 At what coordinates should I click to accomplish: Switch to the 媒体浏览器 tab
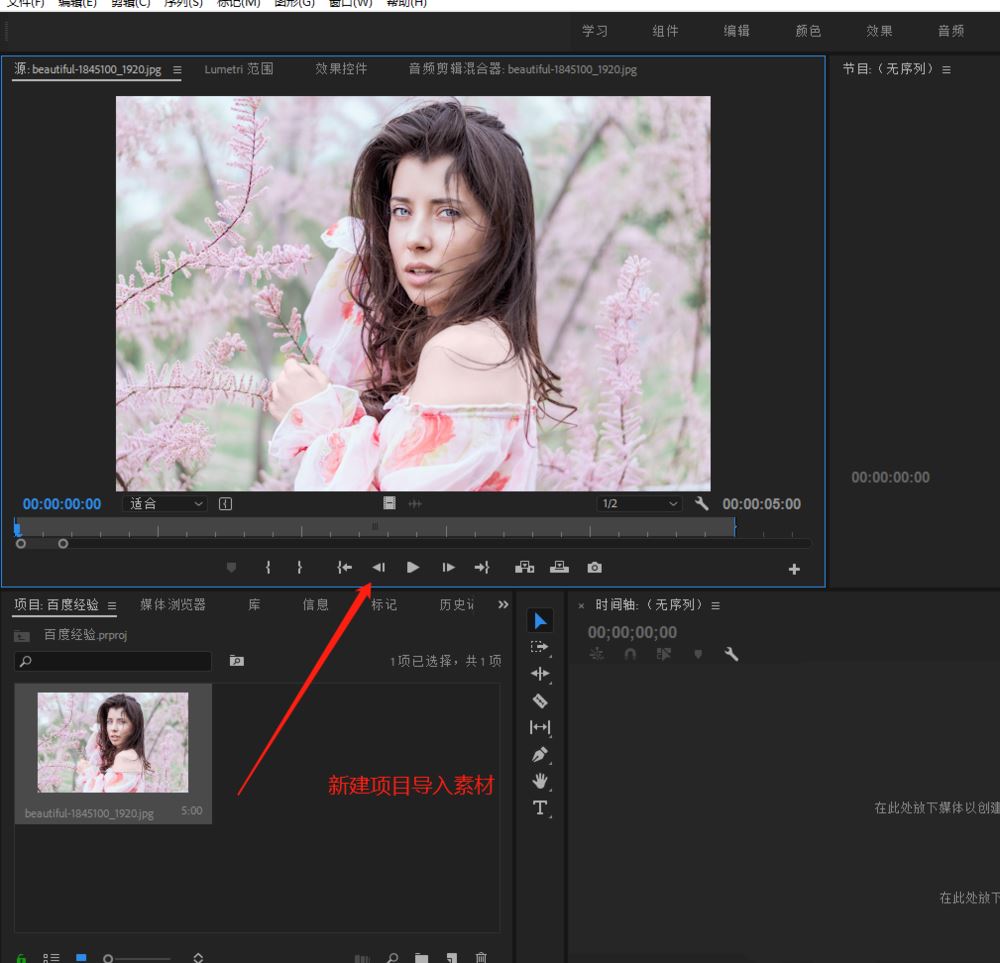pyautogui.click(x=173, y=605)
